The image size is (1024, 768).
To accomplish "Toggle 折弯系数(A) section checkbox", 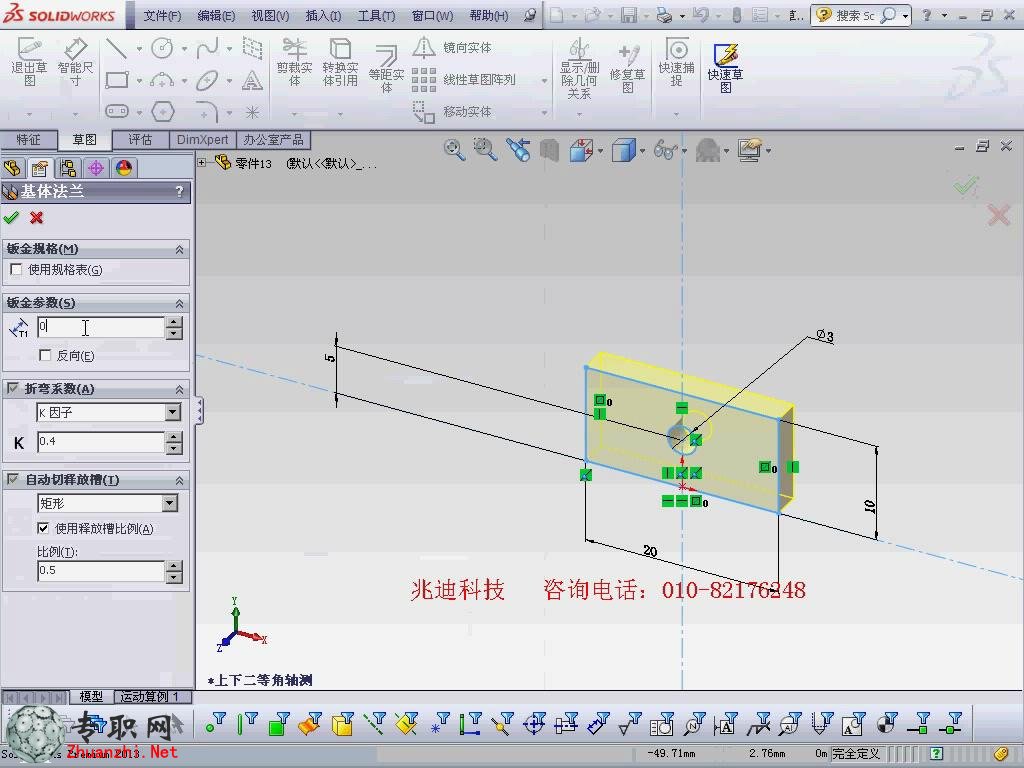I will click(12, 389).
